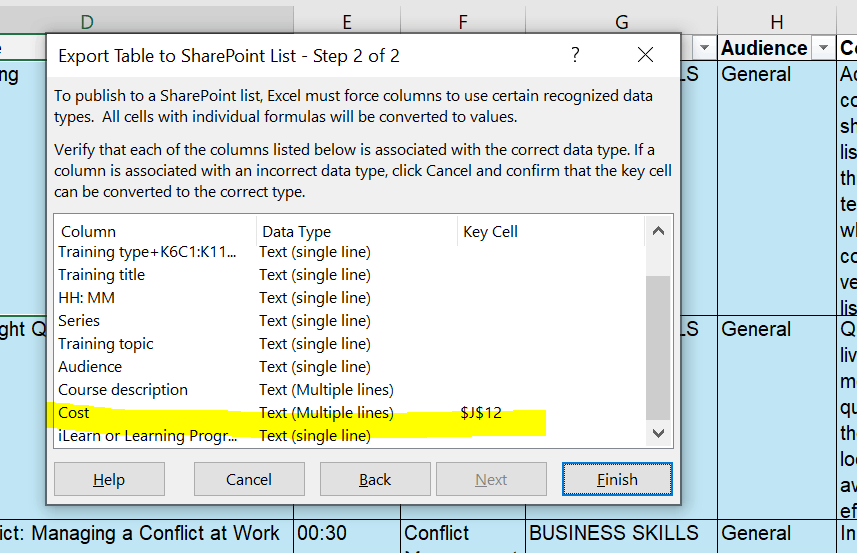The height and width of the screenshot is (553, 857).
Task: Click the list scroll down arrow
Action: [x=658, y=433]
